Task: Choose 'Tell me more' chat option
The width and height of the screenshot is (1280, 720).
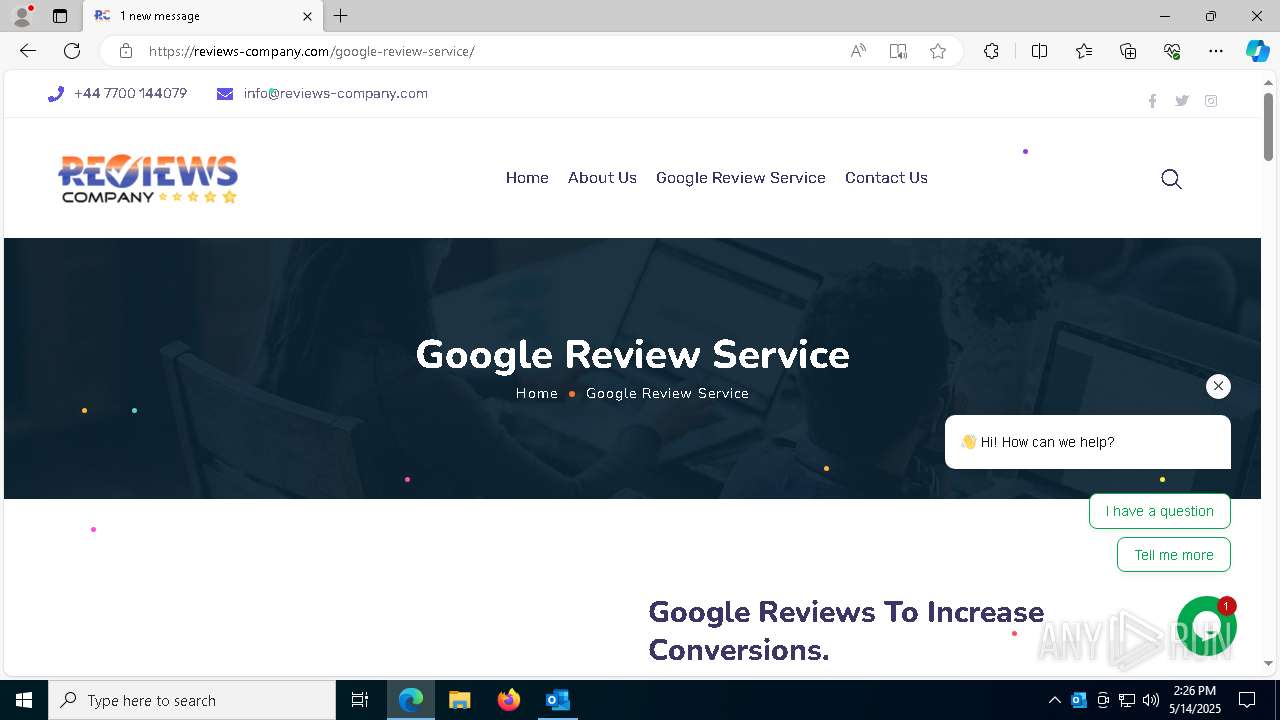Action: click(1174, 555)
